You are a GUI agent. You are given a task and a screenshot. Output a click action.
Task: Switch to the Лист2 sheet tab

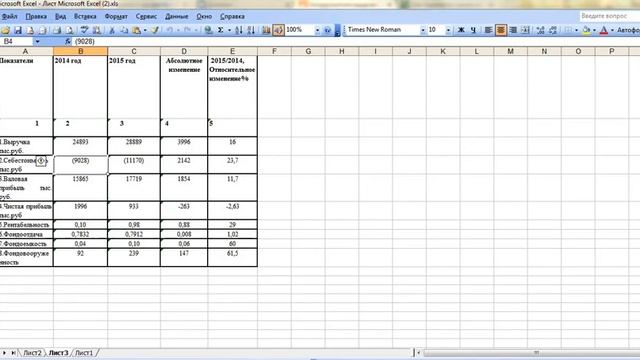coord(32,353)
